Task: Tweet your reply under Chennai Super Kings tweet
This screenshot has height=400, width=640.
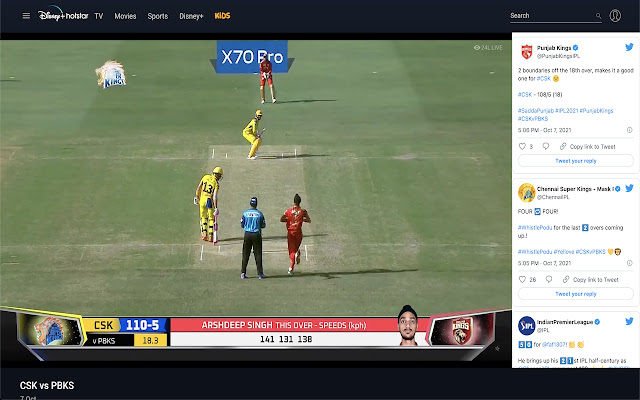Action: (576, 294)
